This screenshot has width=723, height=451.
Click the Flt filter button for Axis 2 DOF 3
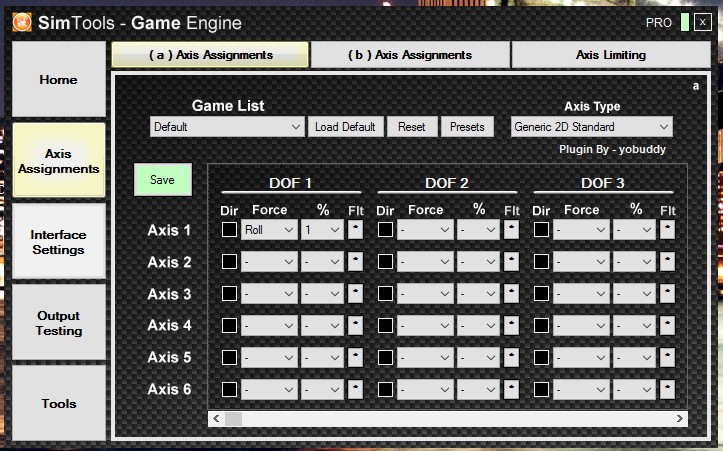[667, 261]
